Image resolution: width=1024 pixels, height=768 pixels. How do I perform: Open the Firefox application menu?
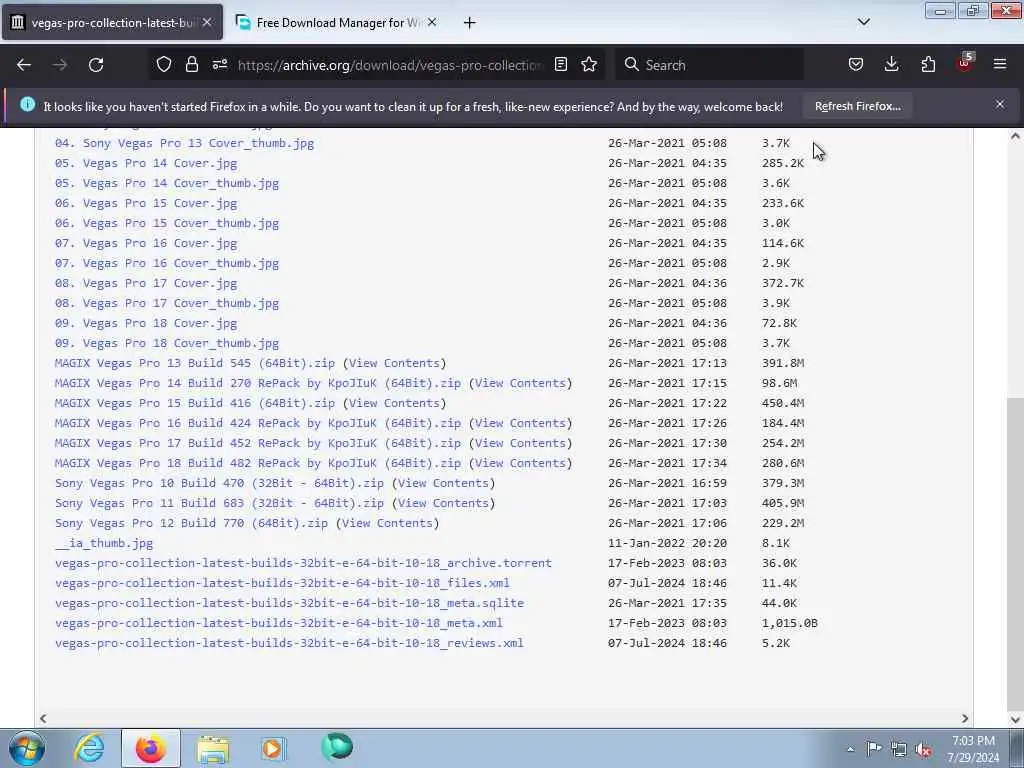tap(1000, 65)
